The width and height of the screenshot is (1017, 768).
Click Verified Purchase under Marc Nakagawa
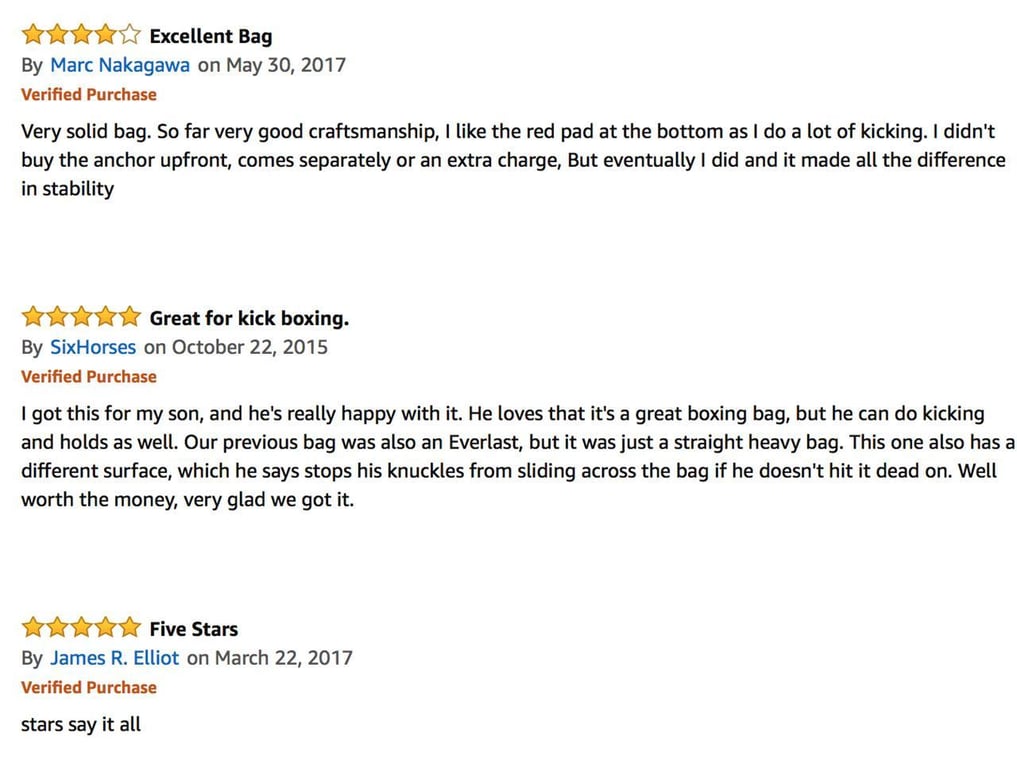coord(89,95)
